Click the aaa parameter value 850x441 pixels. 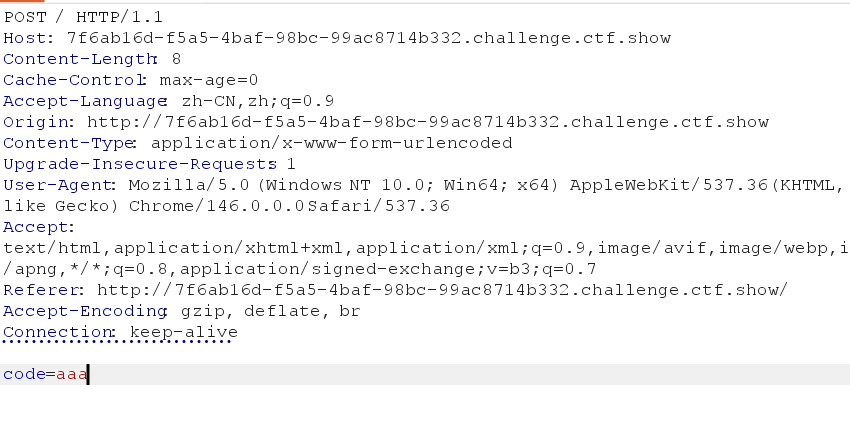(x=72, y=374)
